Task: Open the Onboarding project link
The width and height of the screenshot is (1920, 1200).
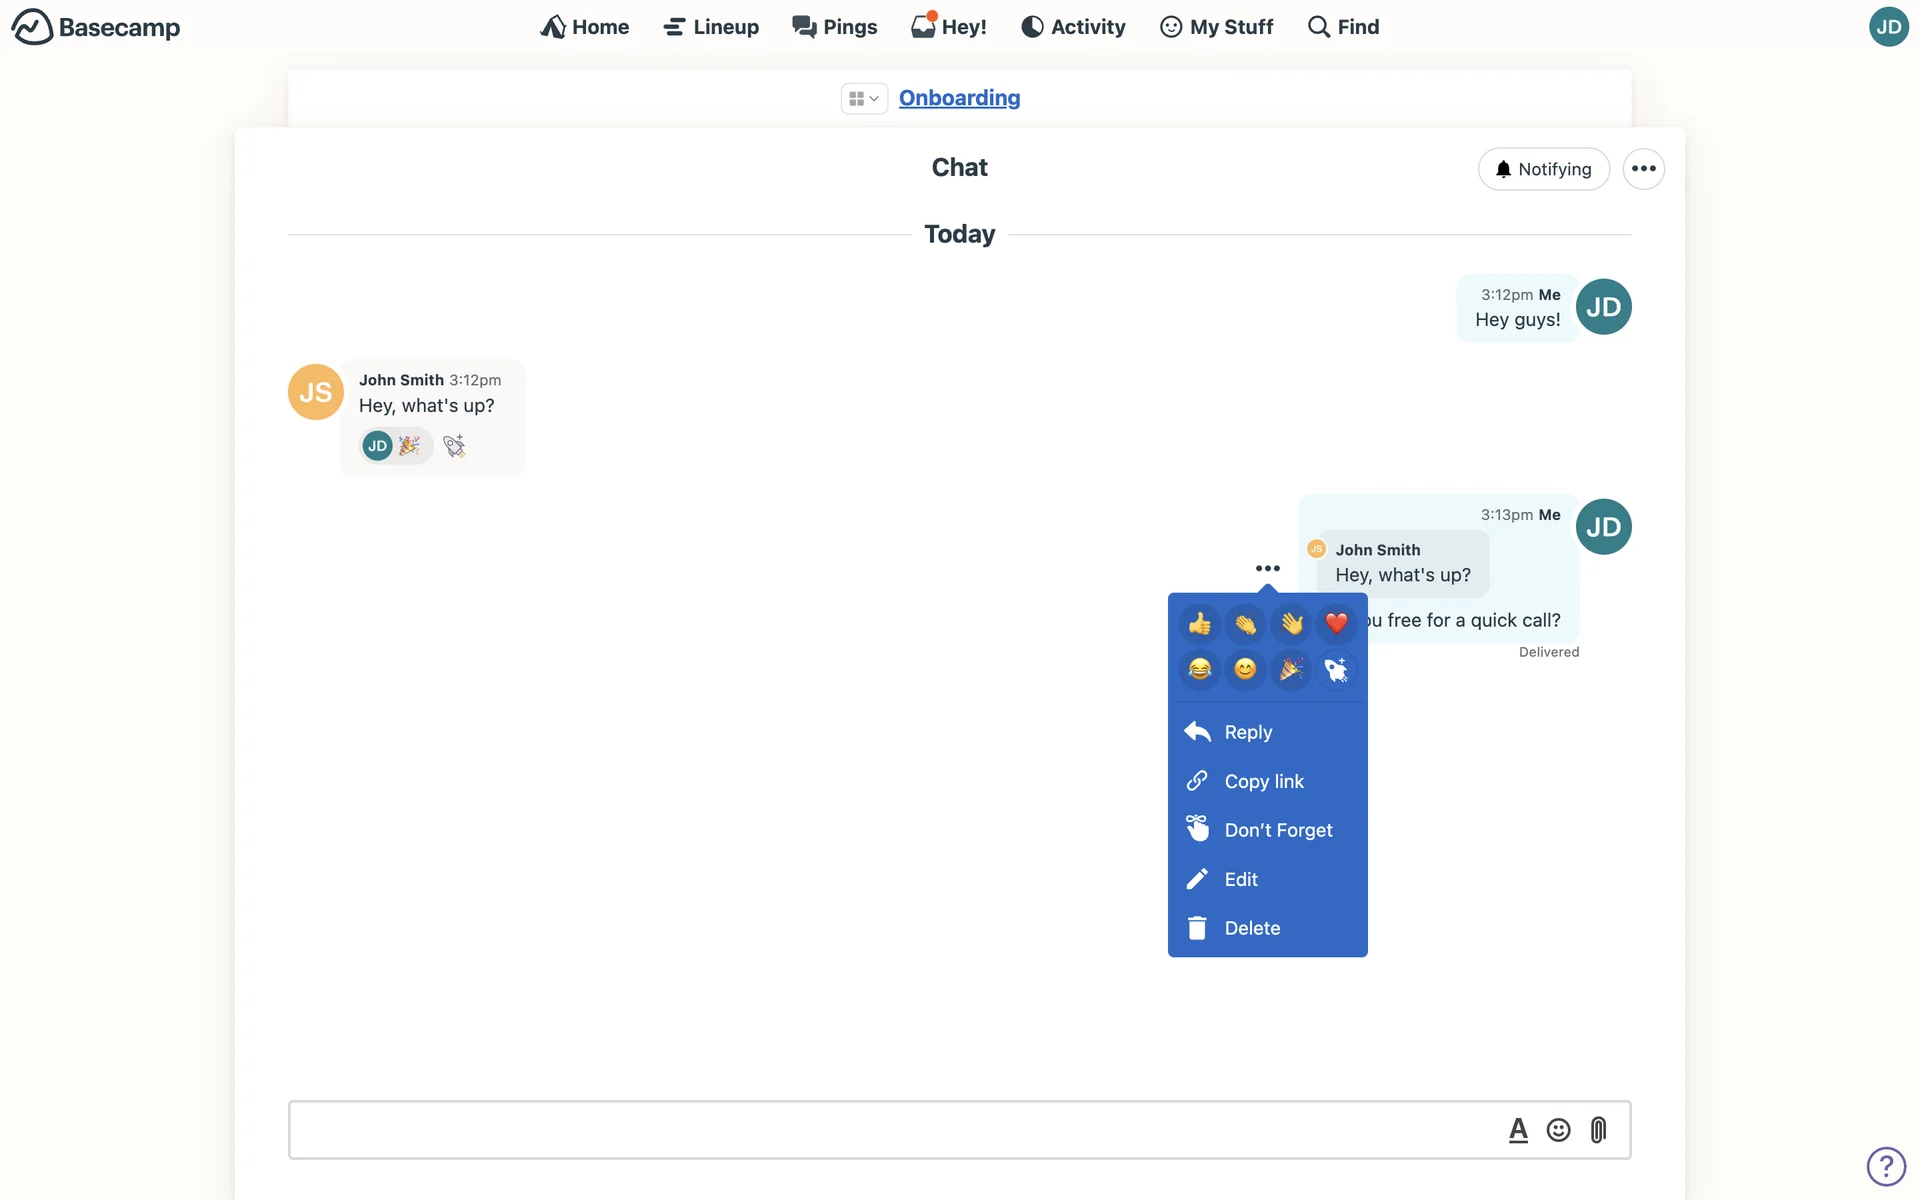Action: click(x=959, y=98)
